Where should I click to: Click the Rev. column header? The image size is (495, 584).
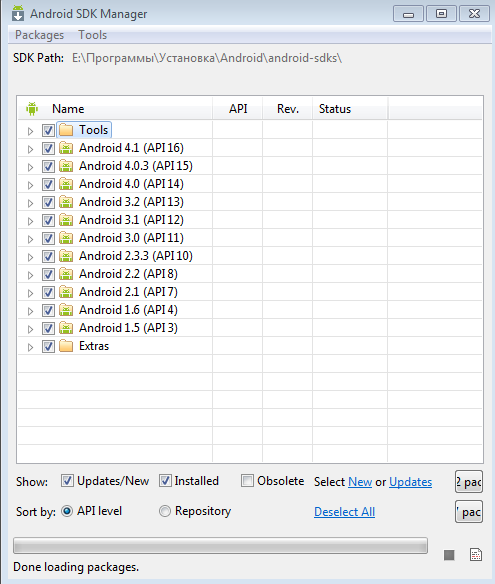pos(288,109)
